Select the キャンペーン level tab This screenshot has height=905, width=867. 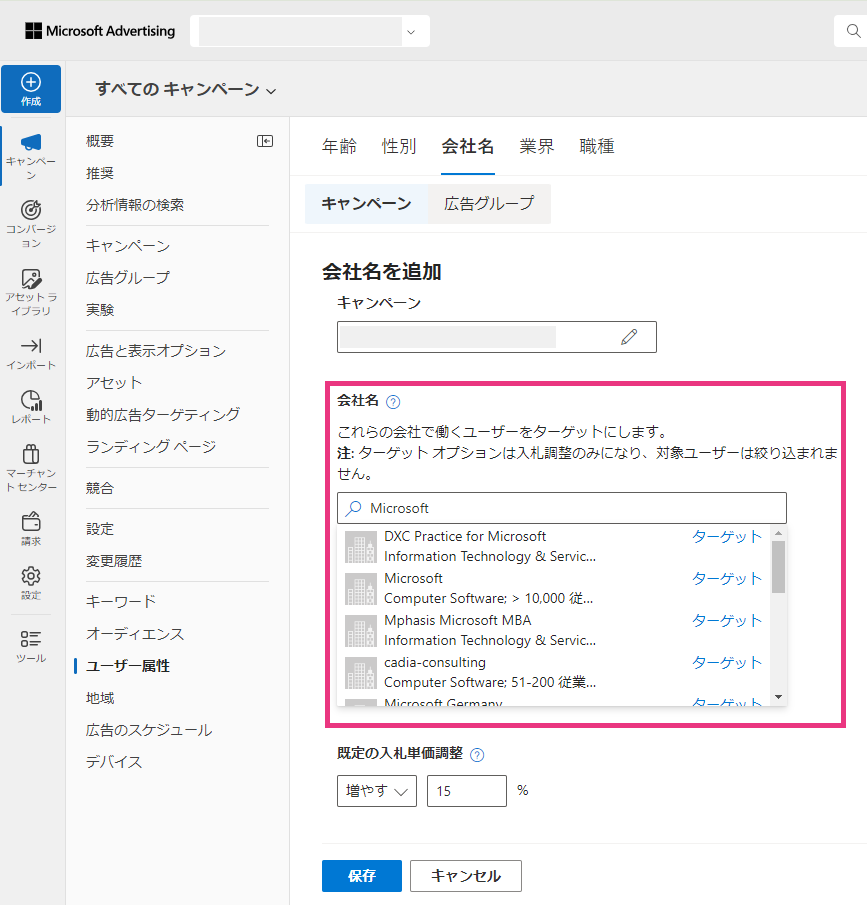pyautogui.click(x=367, y=204)
